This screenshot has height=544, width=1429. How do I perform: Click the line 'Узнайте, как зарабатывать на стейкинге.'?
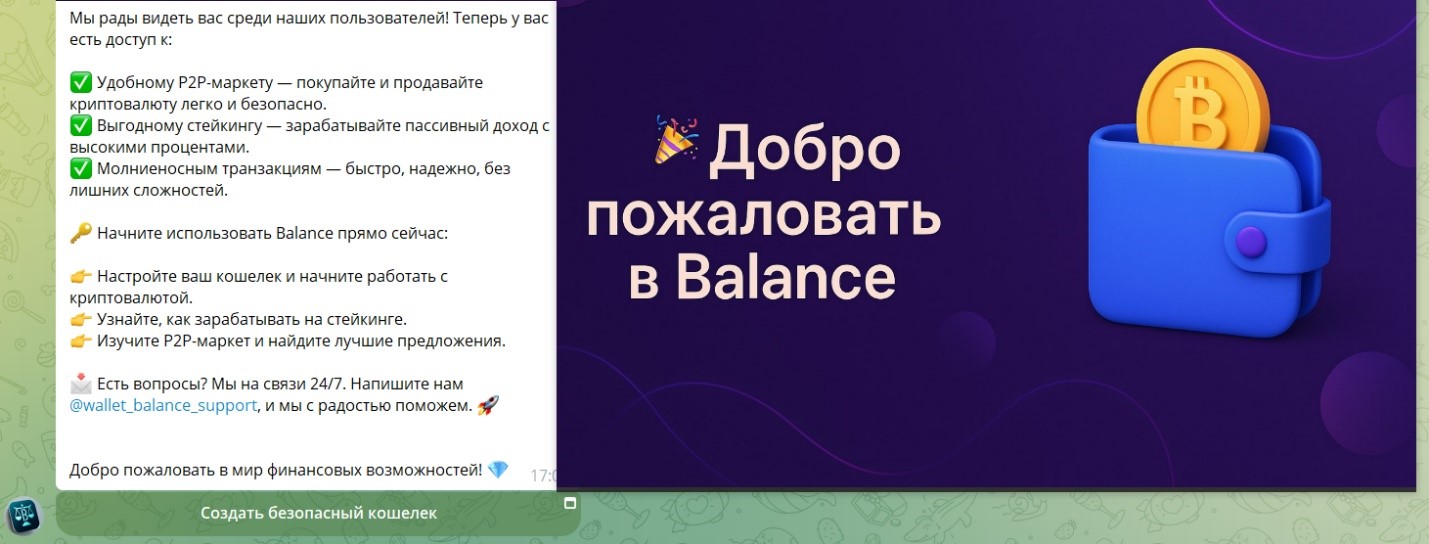253,320
